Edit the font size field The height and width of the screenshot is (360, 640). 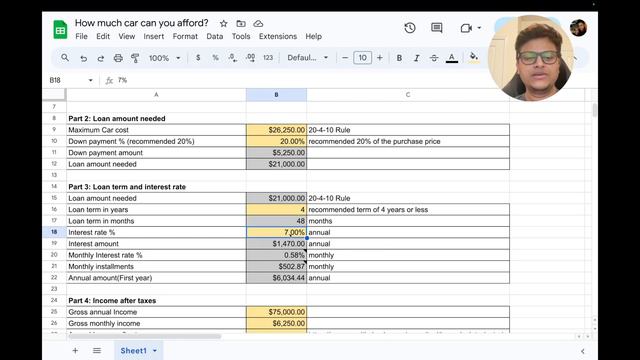(x=362, y=58)
